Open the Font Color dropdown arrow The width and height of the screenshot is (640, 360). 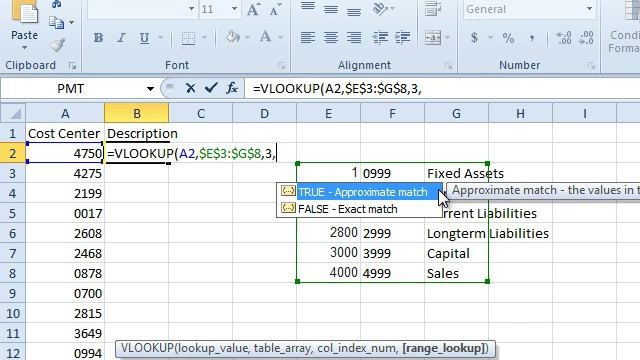coord(281,38)
